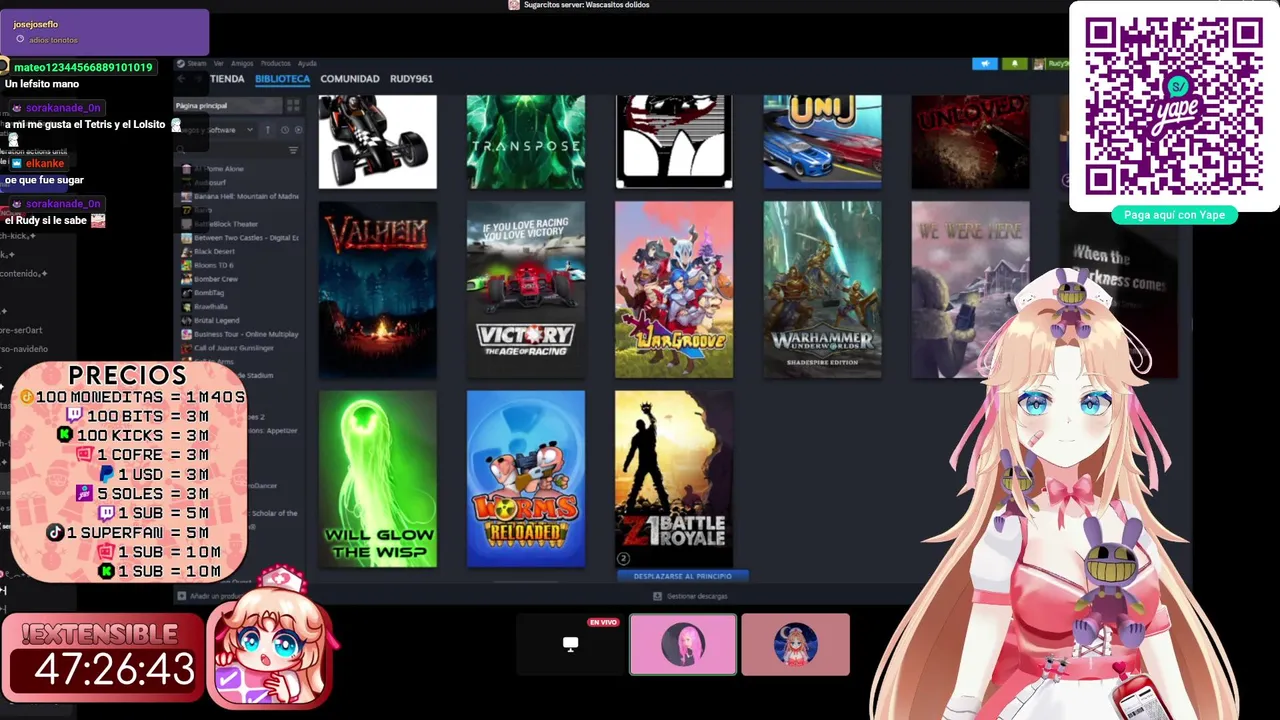1280x720 pixels.
Task: Click the Paga aquí con Yape label
Action: [1174, 215]
